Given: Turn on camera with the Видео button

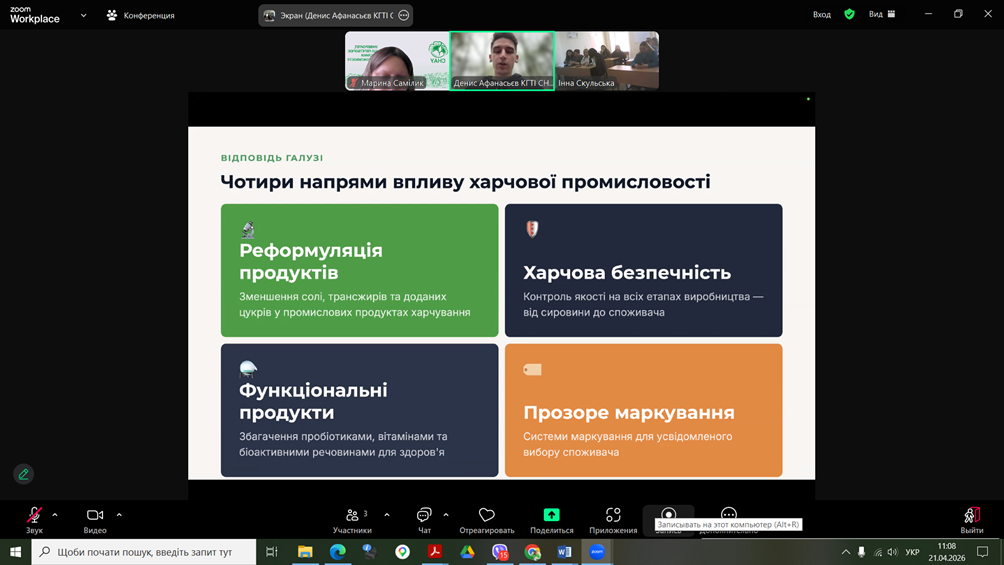Looking at the screenshot, I should (95, 517).
